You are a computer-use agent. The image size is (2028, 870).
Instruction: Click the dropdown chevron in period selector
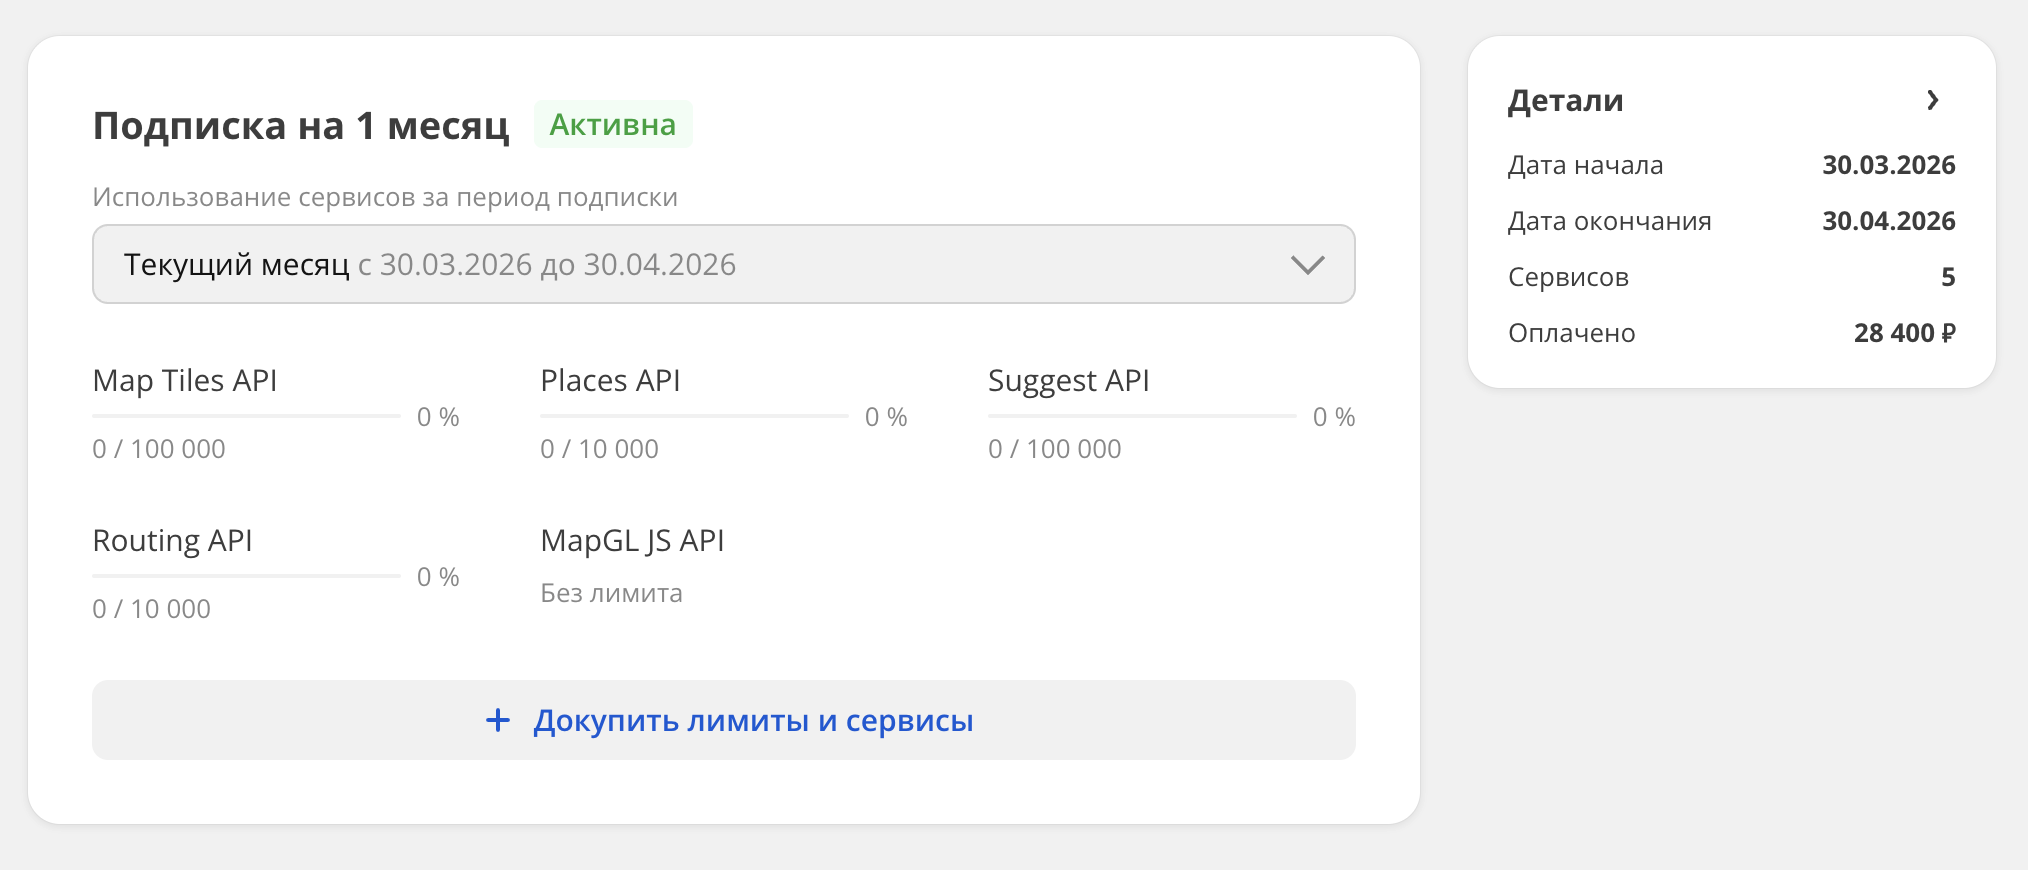click(x=1307, y=264)
